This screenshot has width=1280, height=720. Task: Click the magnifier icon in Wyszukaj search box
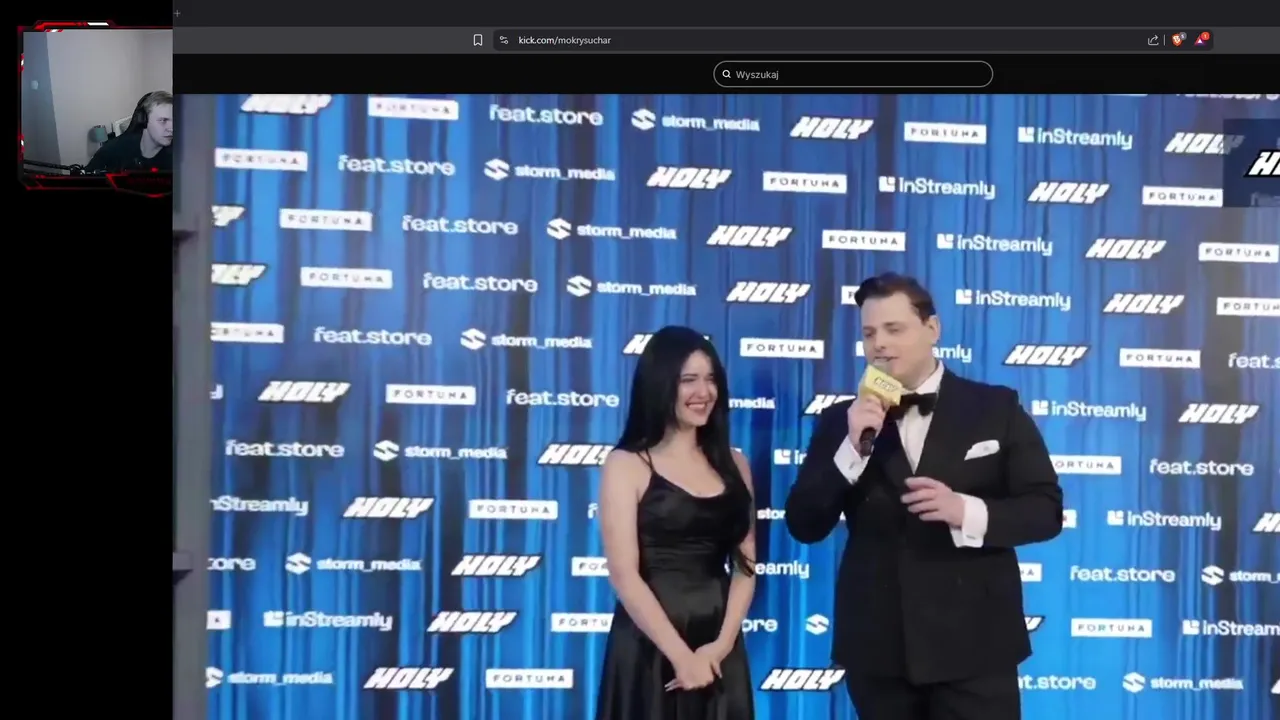(x=727, y=74)
